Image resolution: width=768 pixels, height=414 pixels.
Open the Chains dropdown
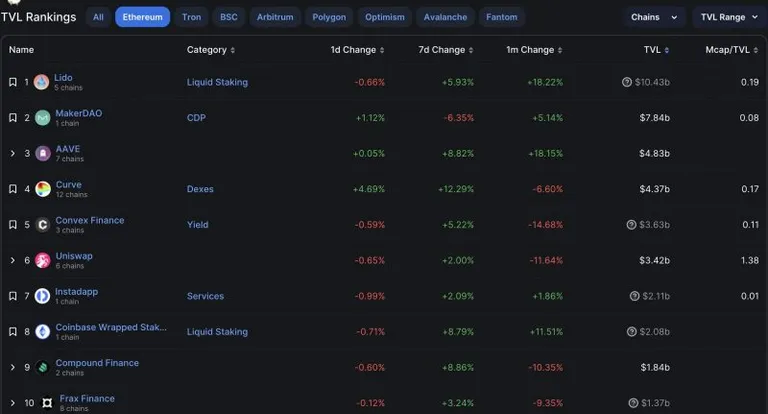[x=654, y=17]
